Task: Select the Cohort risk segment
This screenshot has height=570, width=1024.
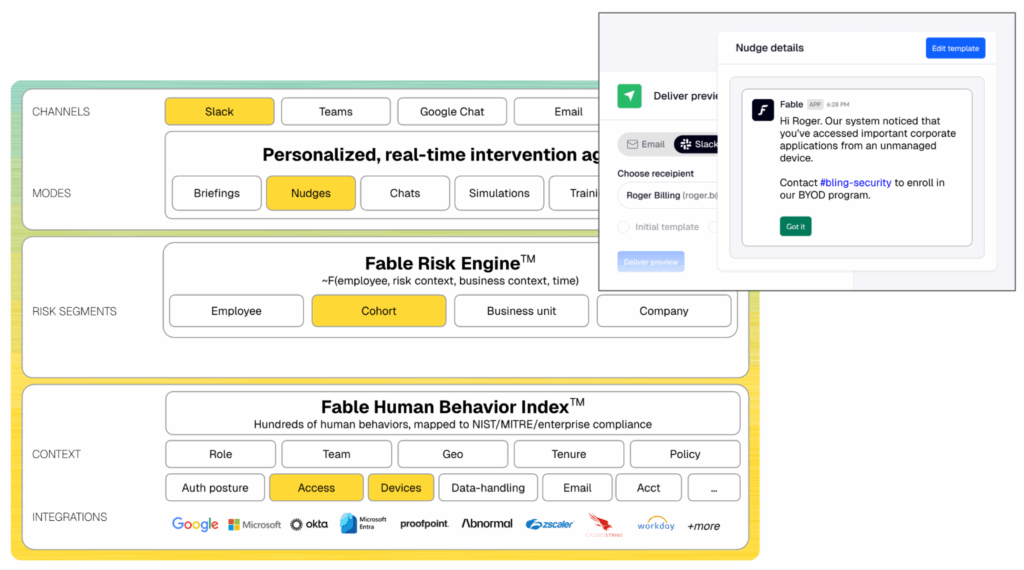Action: (379, 311)
